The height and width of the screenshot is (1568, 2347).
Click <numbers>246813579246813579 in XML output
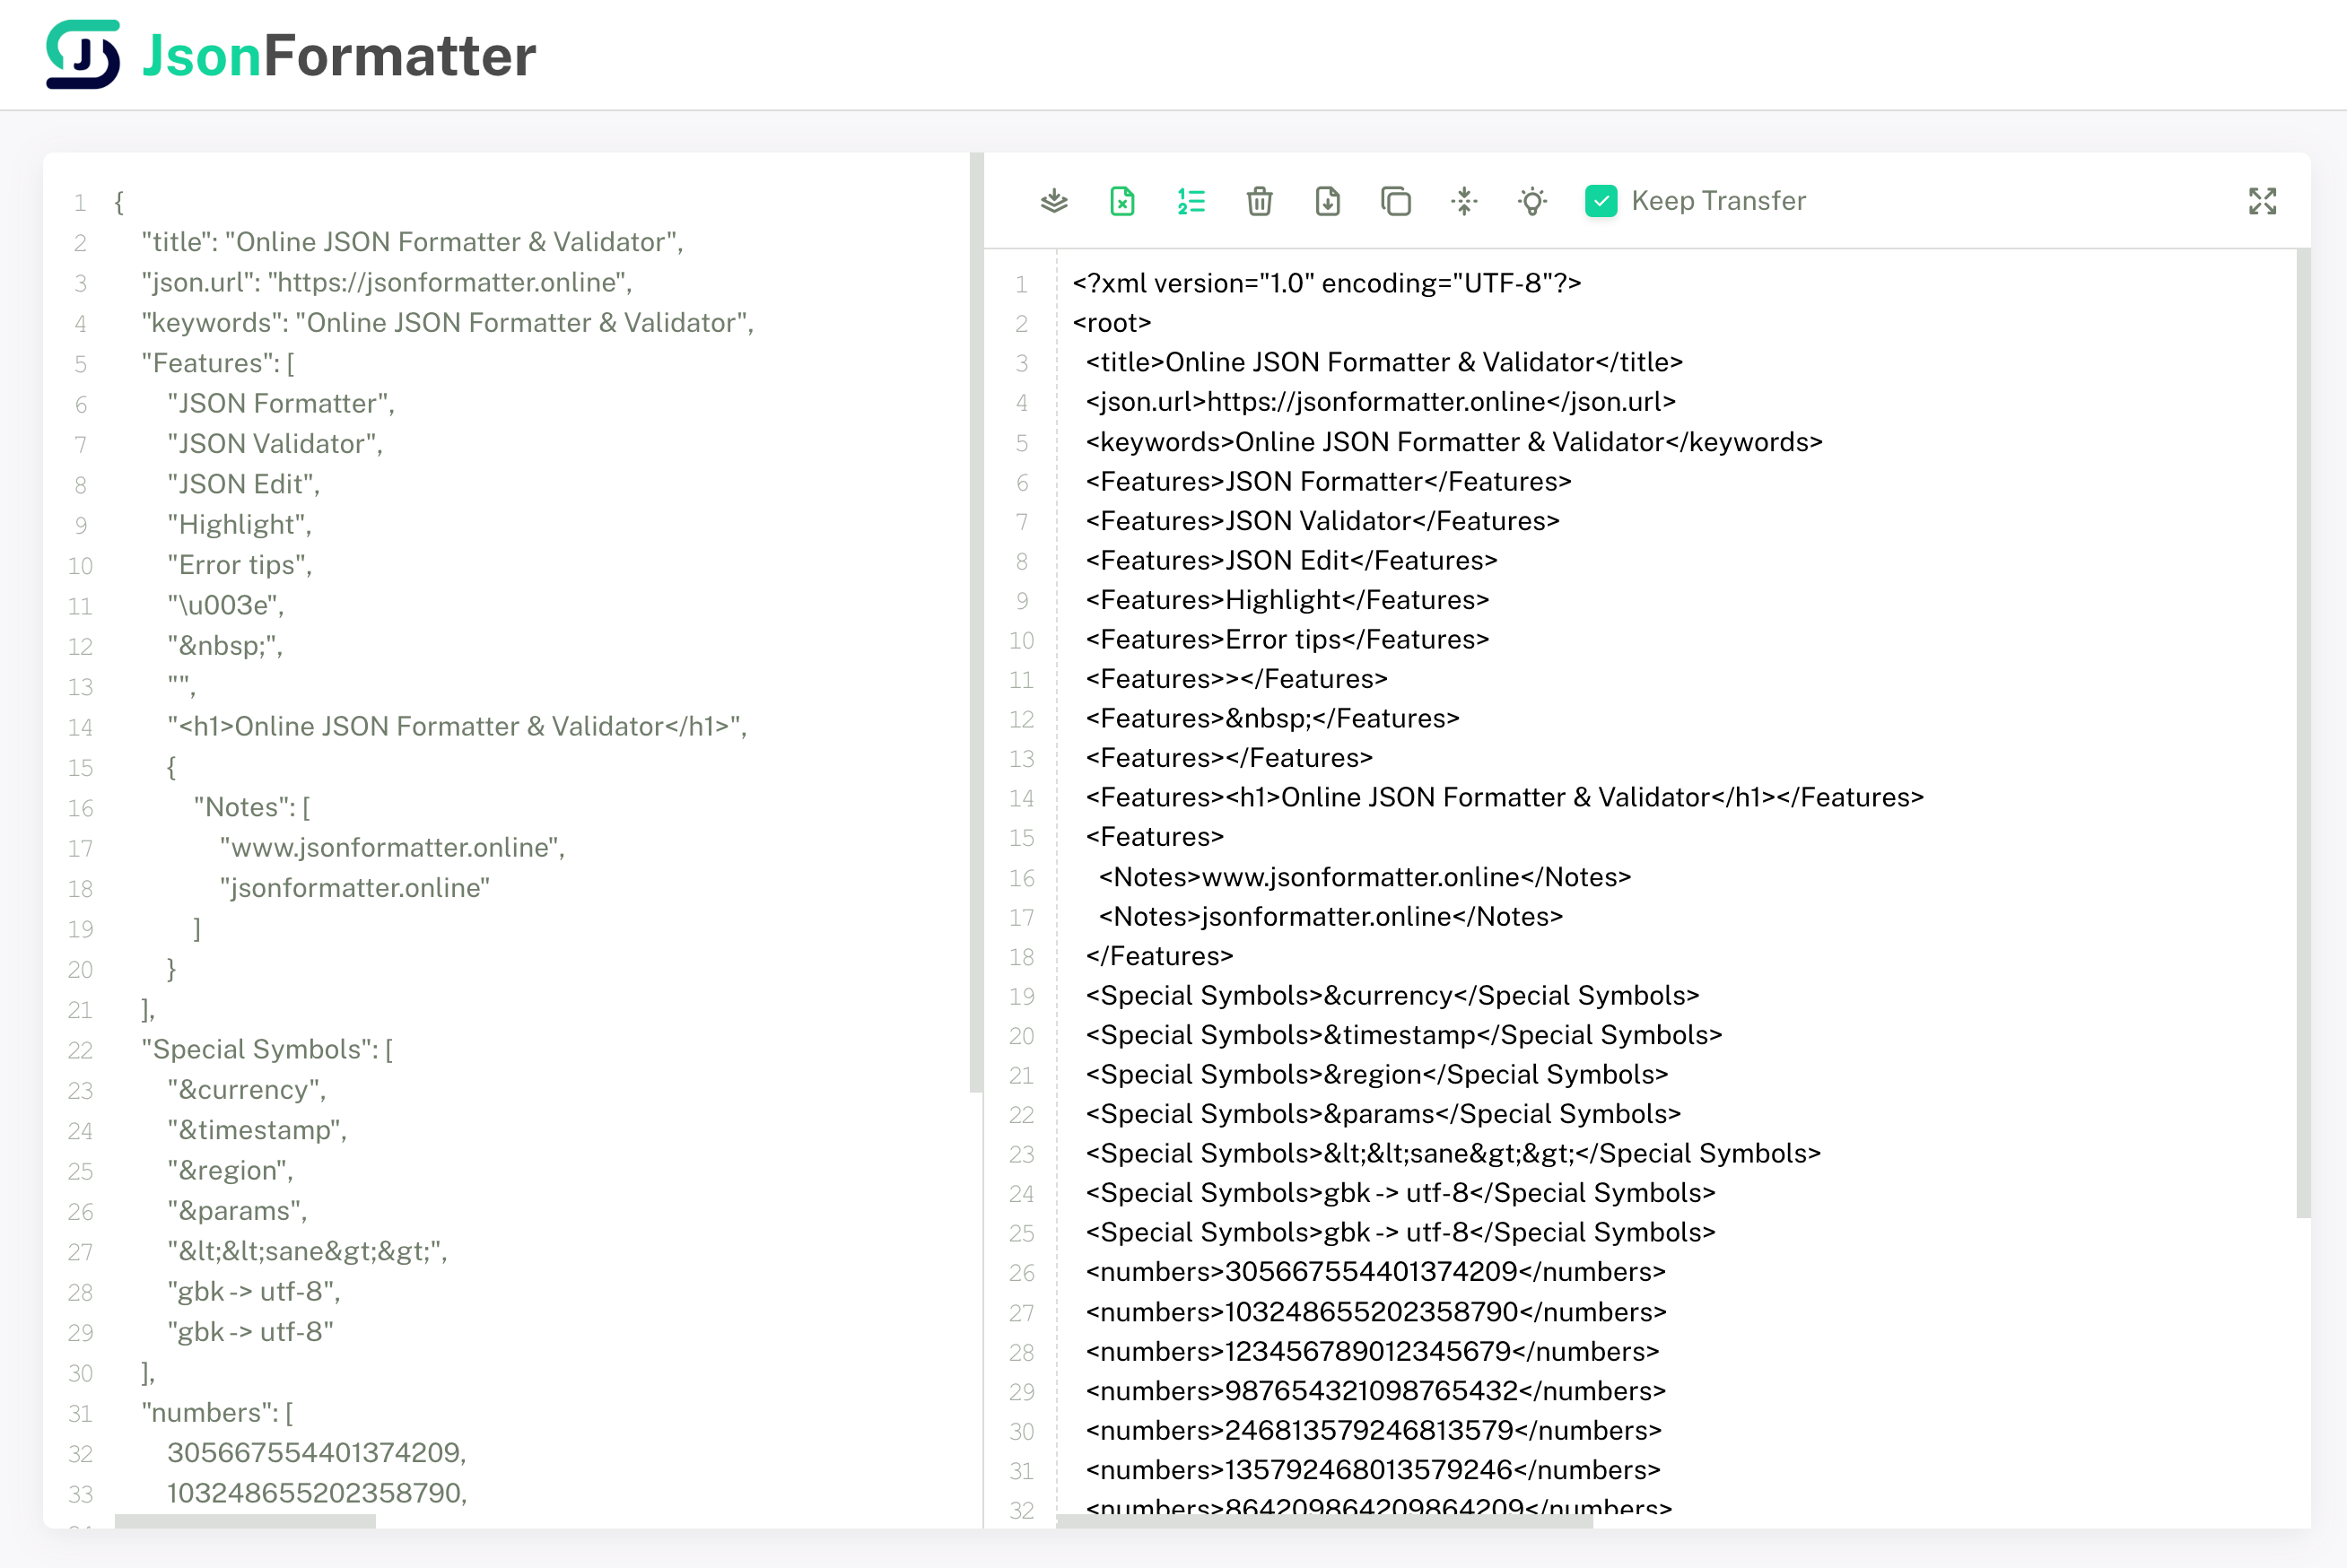click(x=1374, y=1431)
